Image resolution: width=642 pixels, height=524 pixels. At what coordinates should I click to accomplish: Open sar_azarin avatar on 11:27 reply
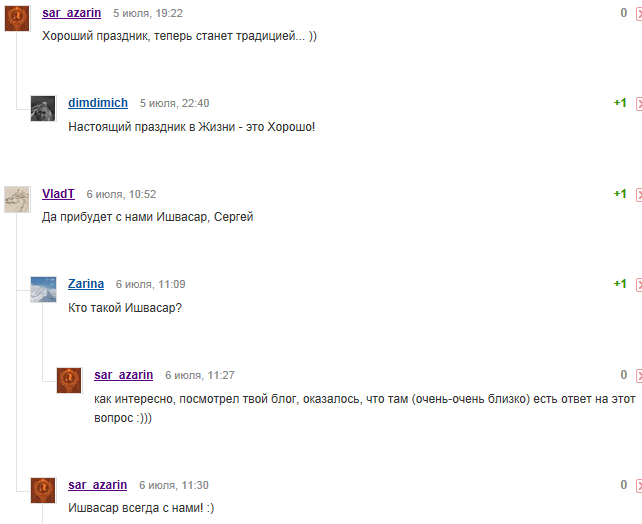click(x=69, y=380)
